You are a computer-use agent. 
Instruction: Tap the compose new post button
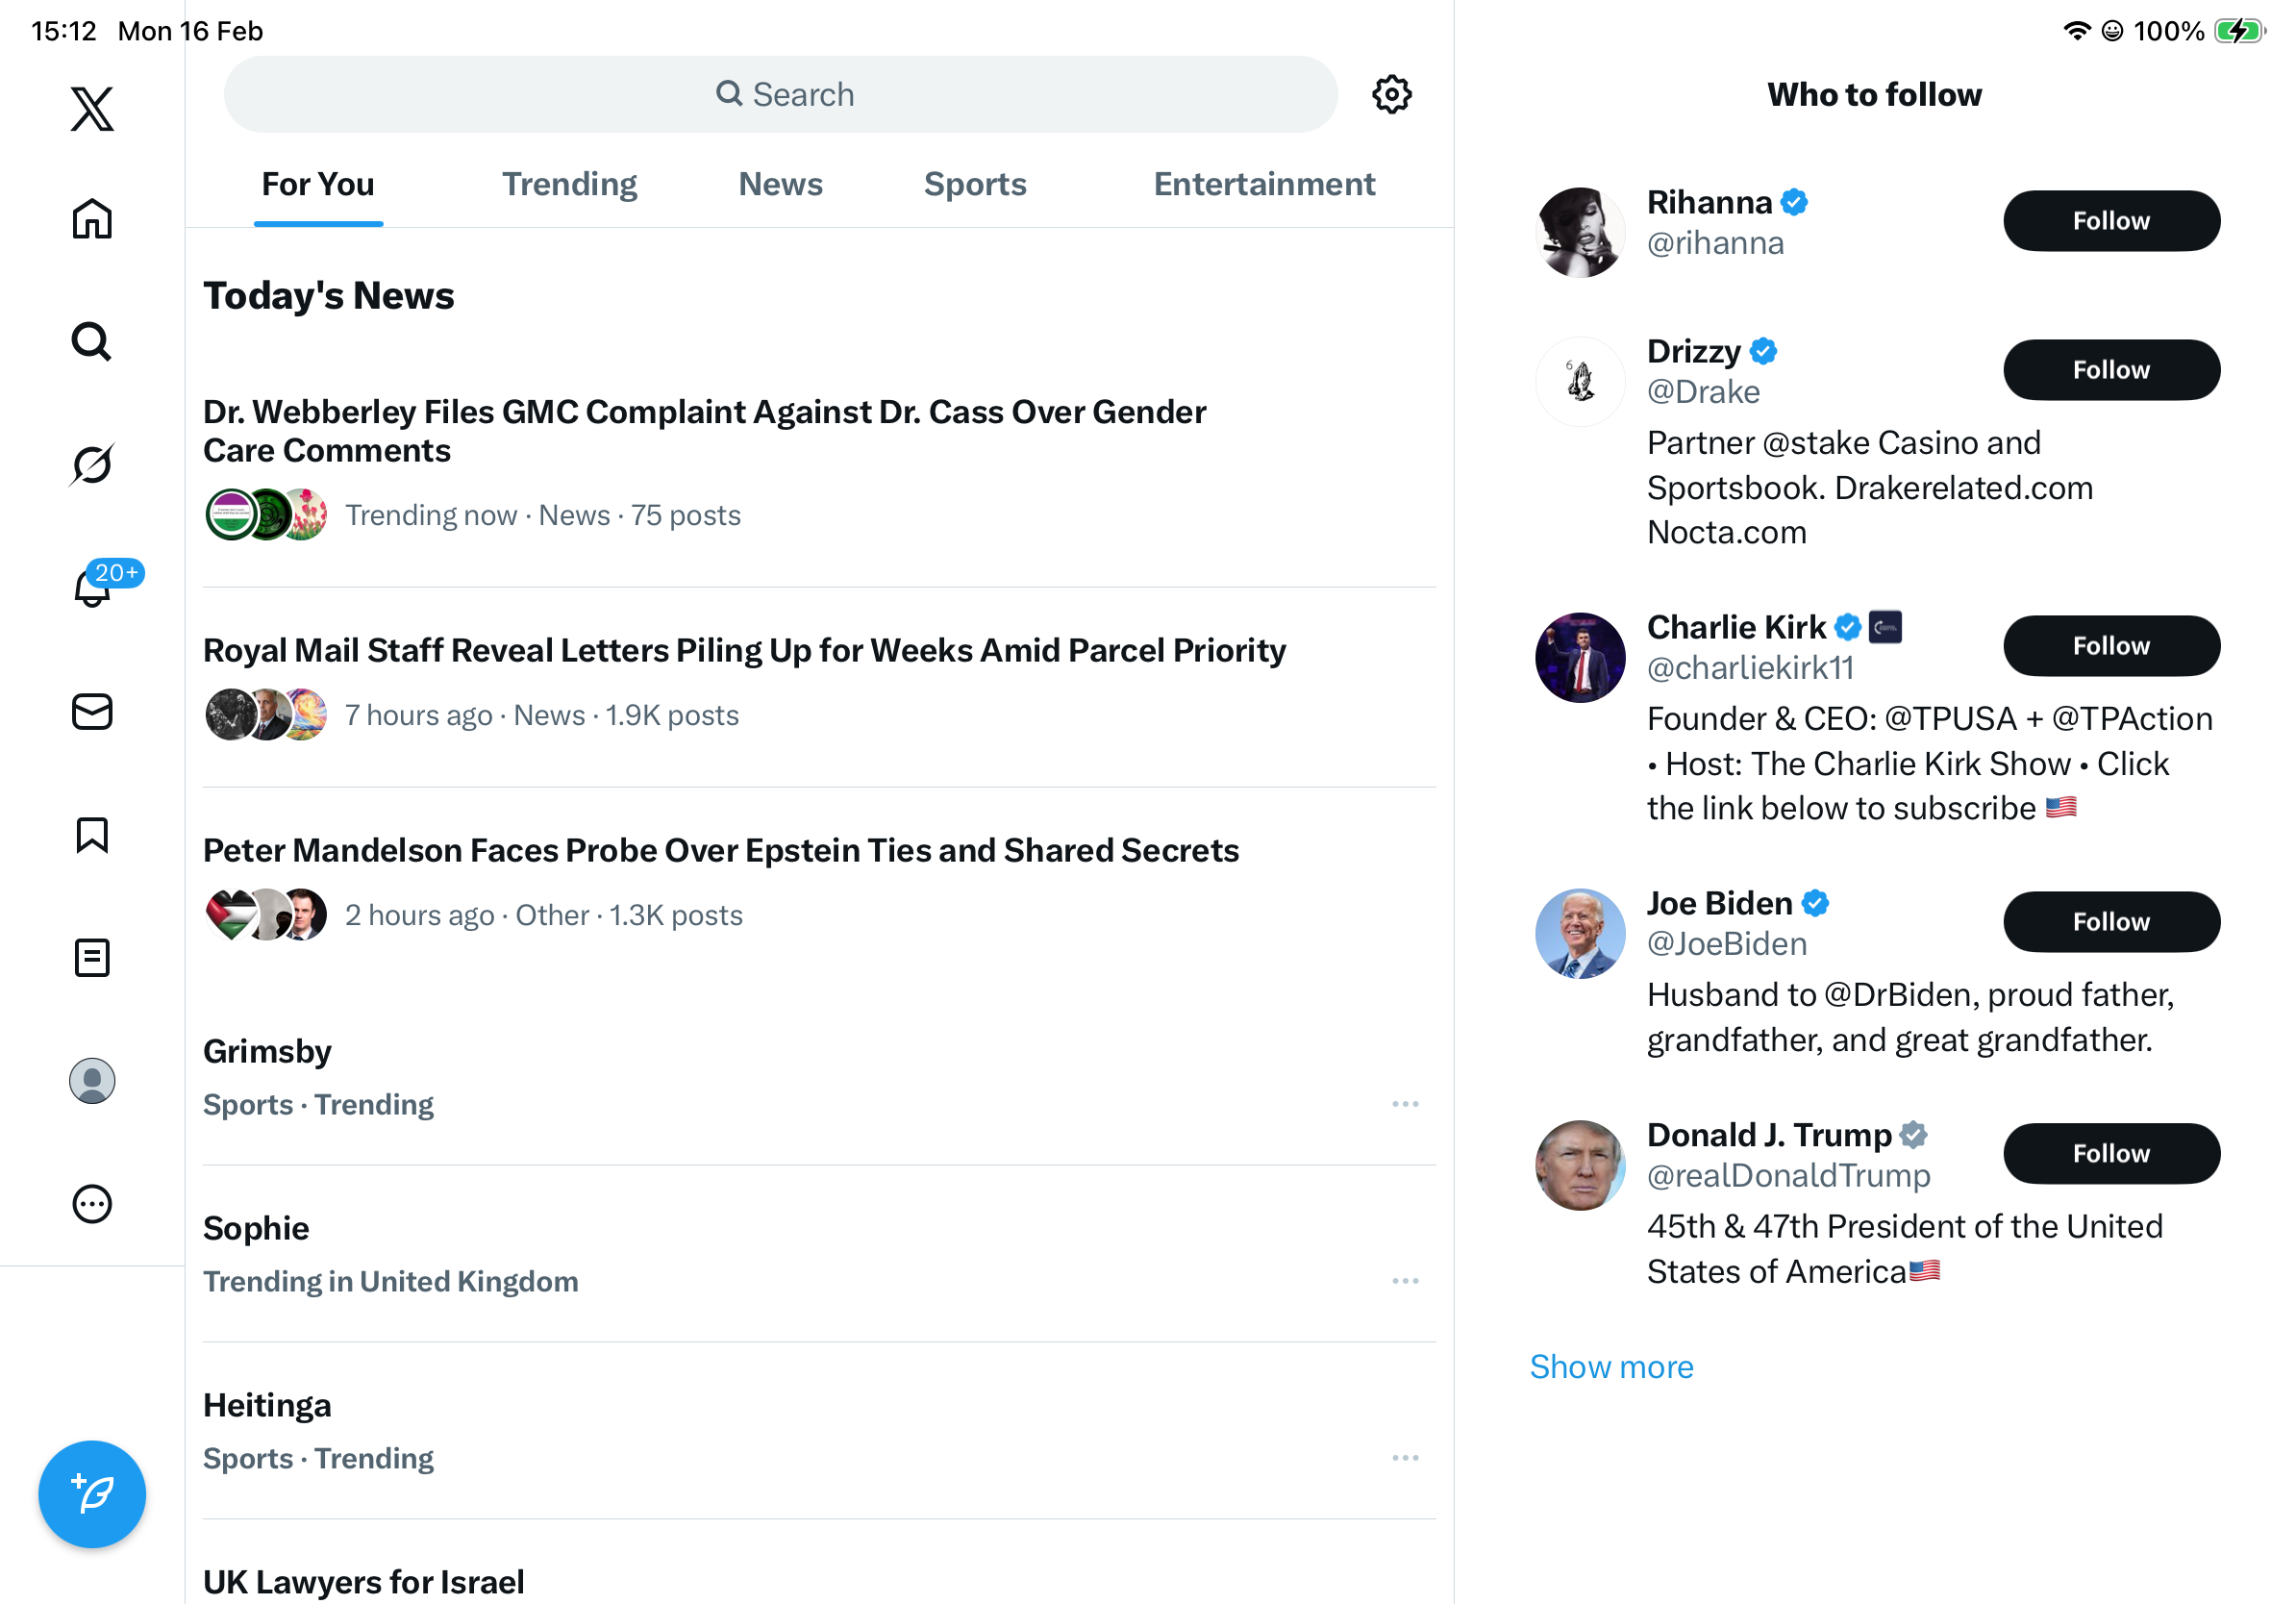92,1494
